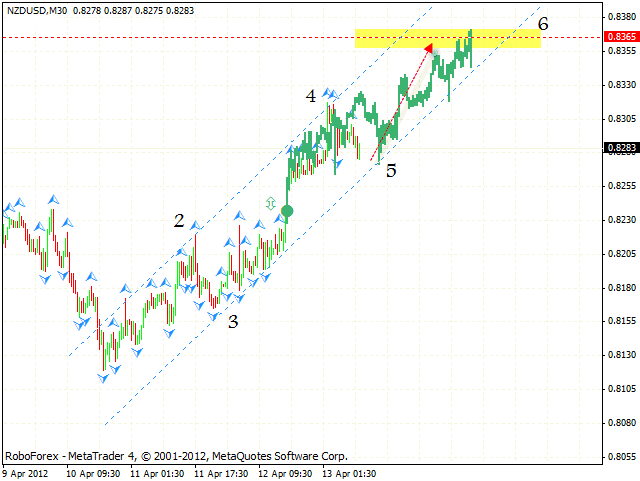Select the green double-arrow icon above the circle
This screenshot has height=481, width=640.
click(x=270, y=203)
